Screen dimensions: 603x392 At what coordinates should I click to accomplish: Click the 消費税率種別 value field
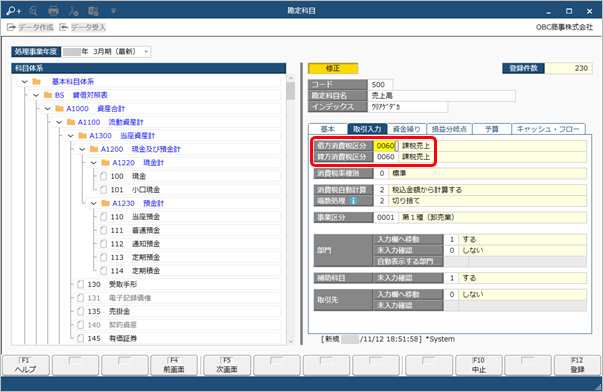pos(381,173)
